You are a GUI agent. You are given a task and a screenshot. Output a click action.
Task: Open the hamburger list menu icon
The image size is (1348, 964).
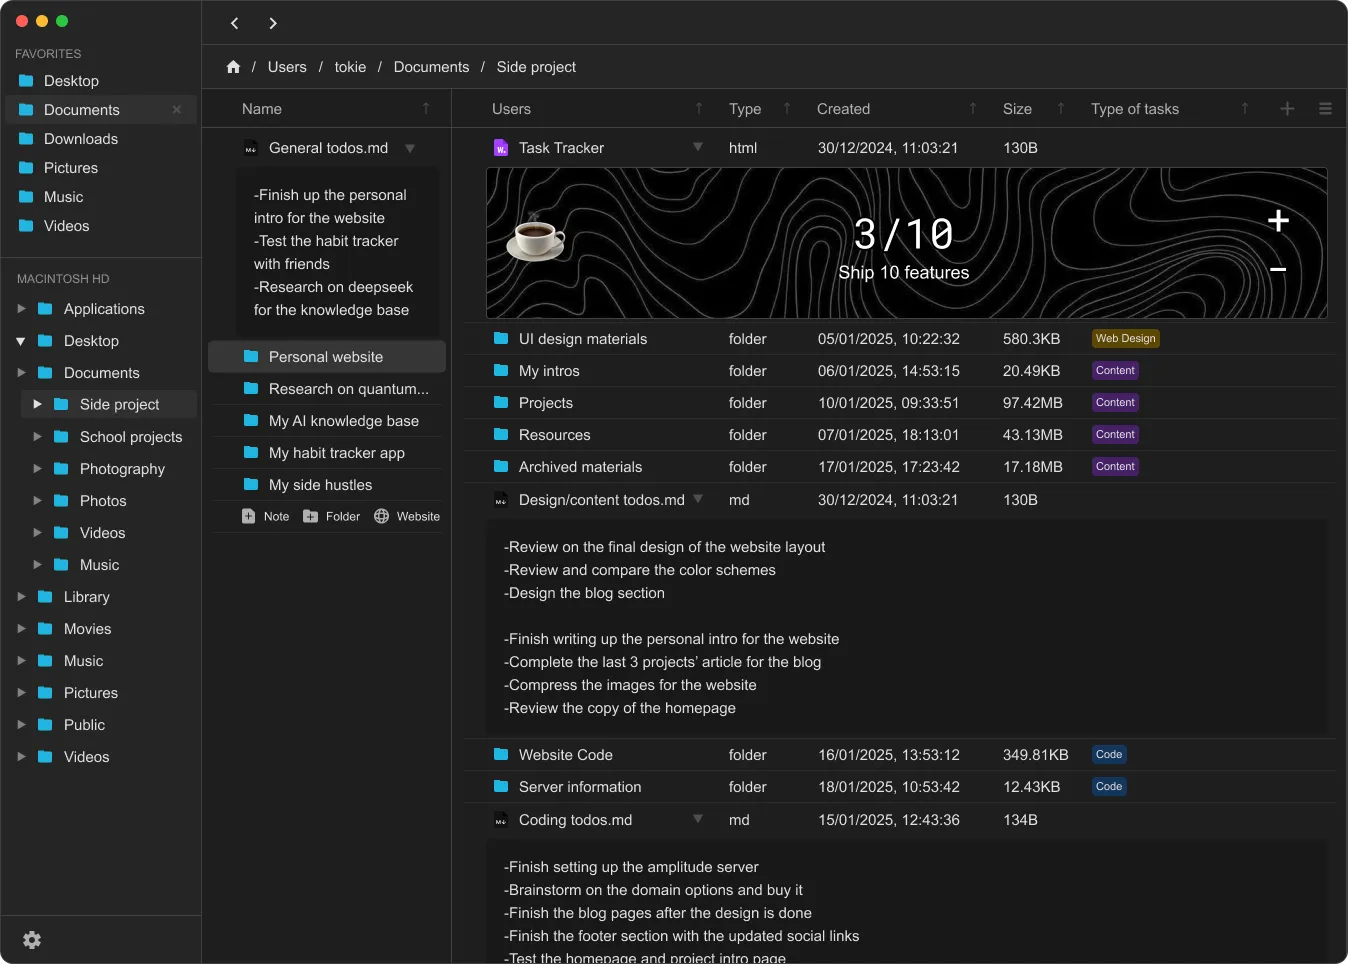[1325, 109]
